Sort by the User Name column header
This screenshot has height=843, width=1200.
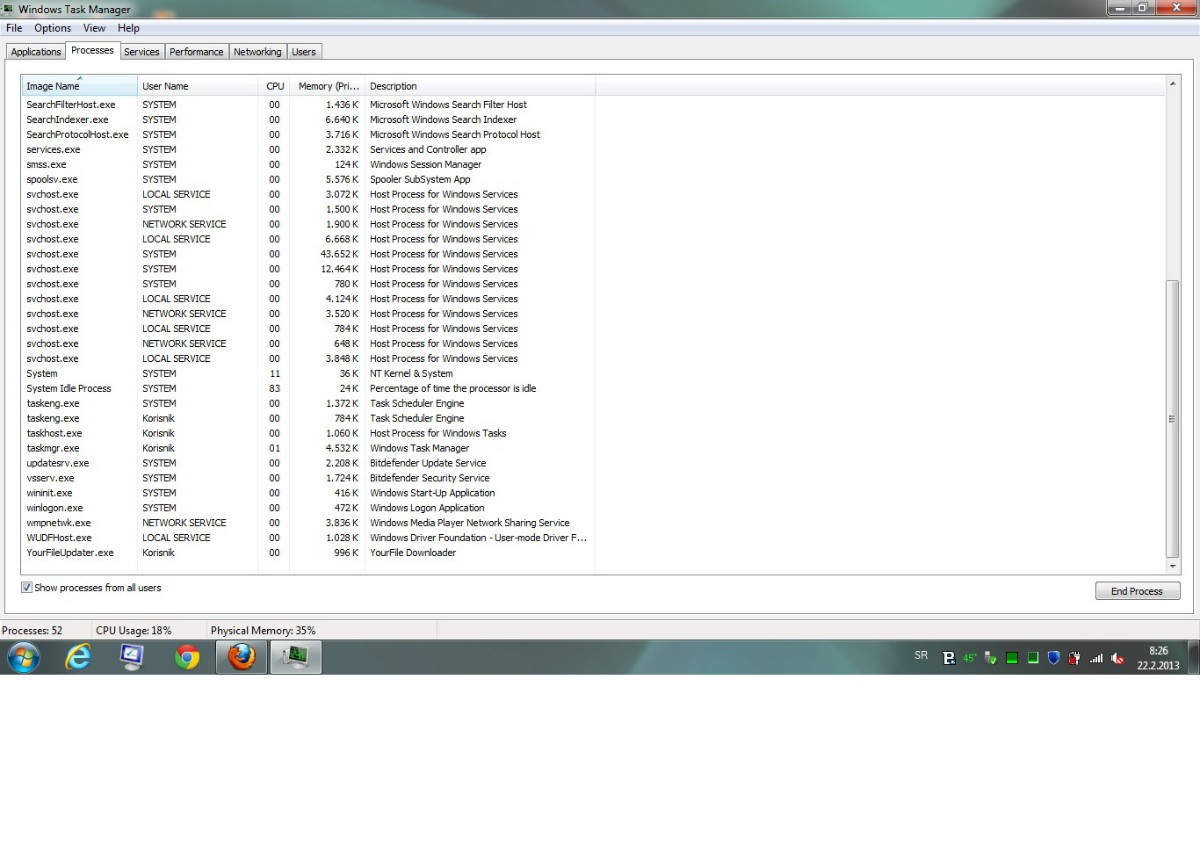point(198,86)
